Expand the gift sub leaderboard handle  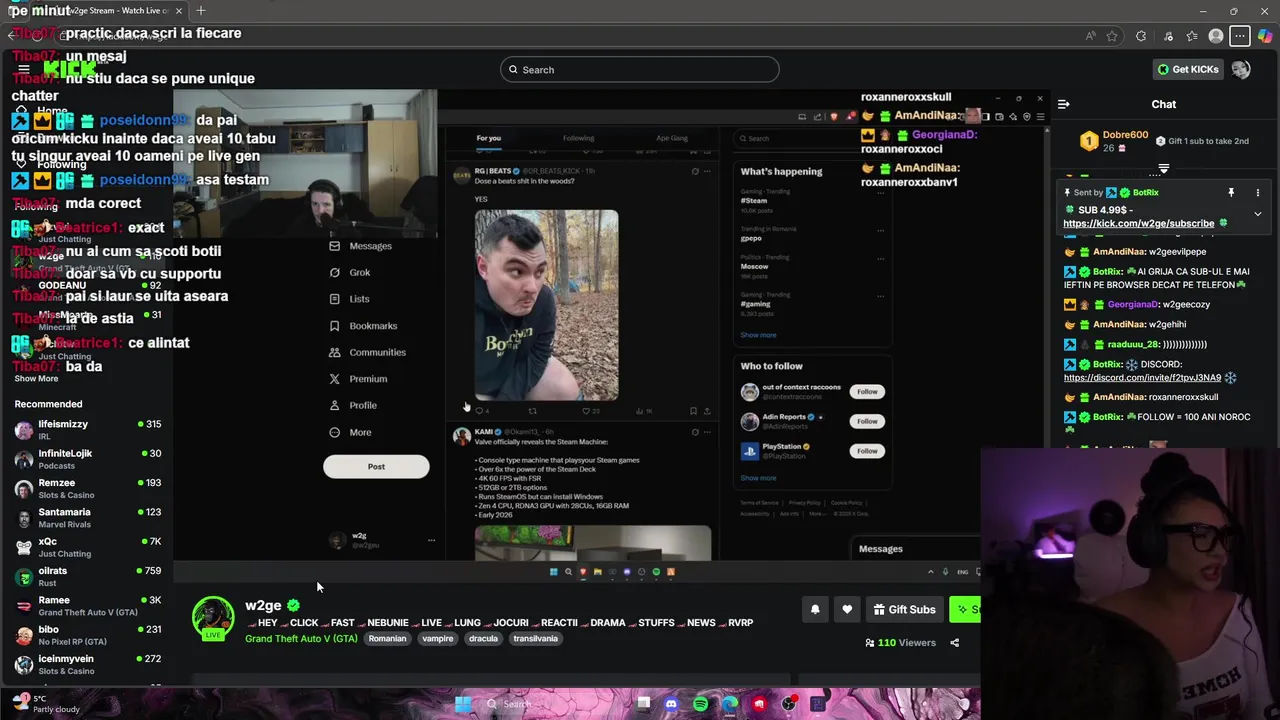tap(1164, 169)
